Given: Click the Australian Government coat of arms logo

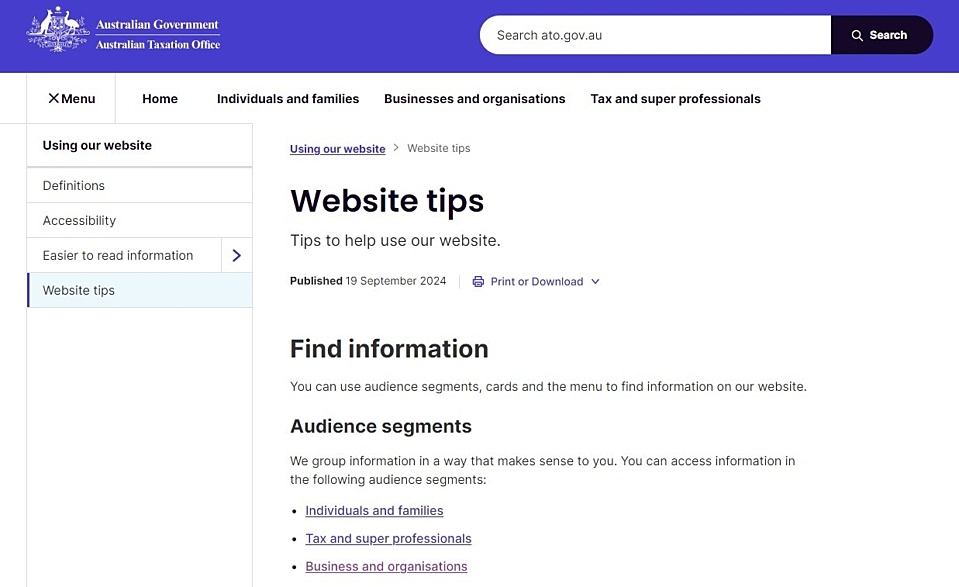Looking at the screenshot, I should [57, 29].
